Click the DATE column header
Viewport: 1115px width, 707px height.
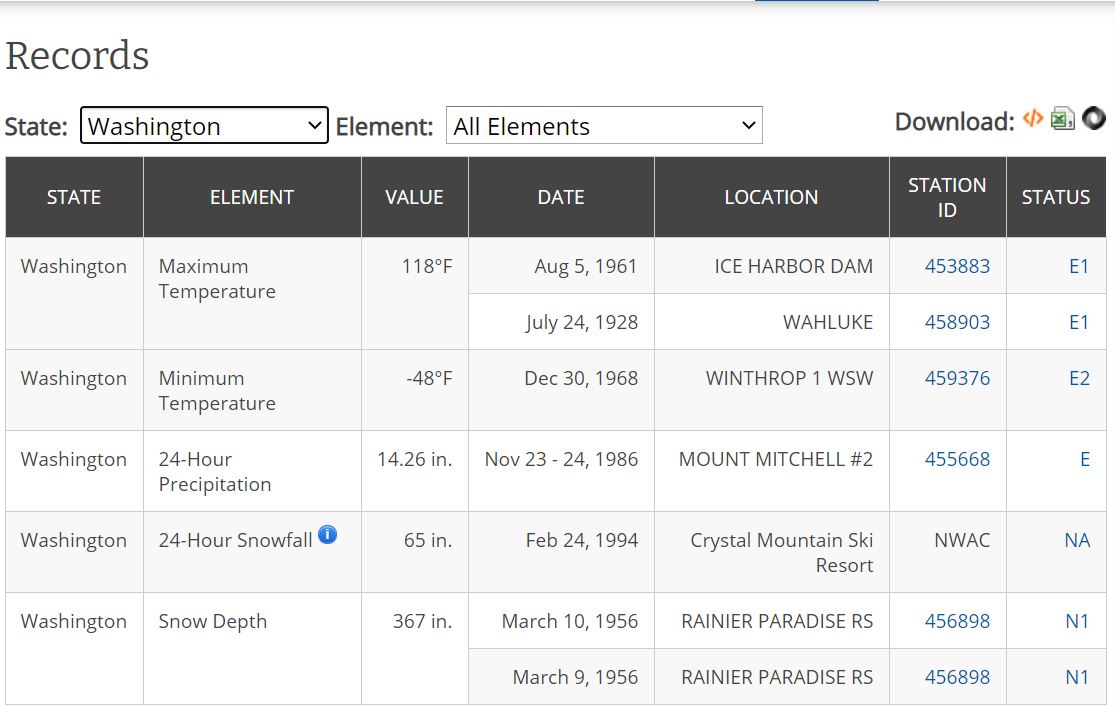pos(561,197)
